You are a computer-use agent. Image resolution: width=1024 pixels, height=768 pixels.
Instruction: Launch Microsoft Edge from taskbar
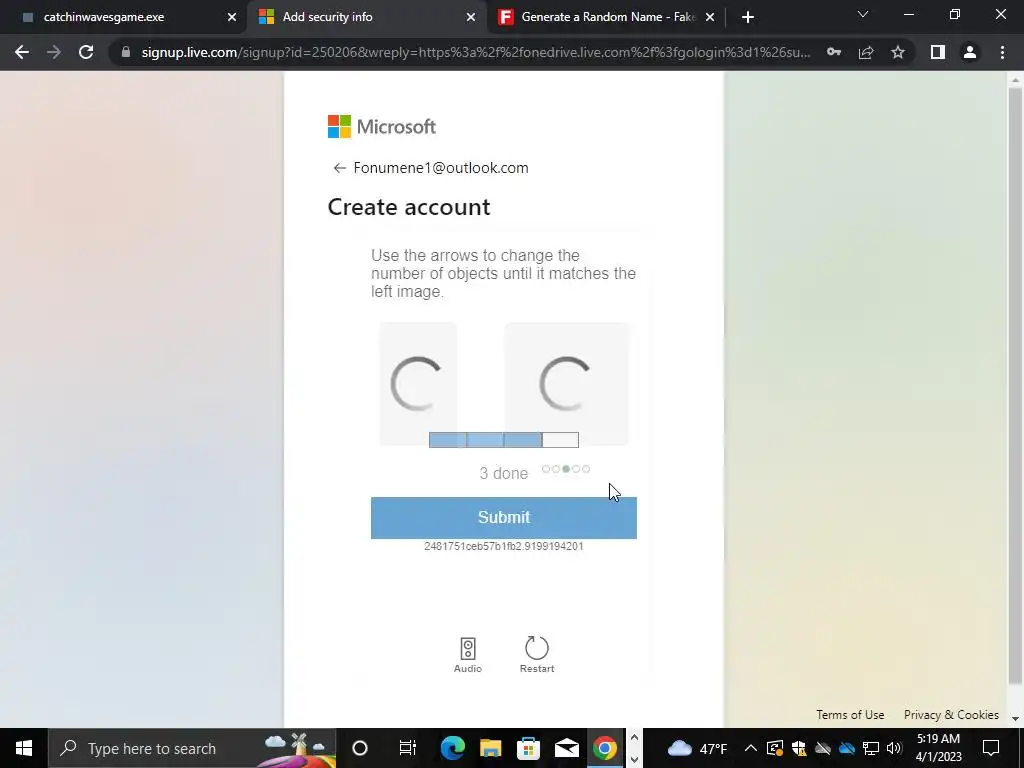(452, 748)
